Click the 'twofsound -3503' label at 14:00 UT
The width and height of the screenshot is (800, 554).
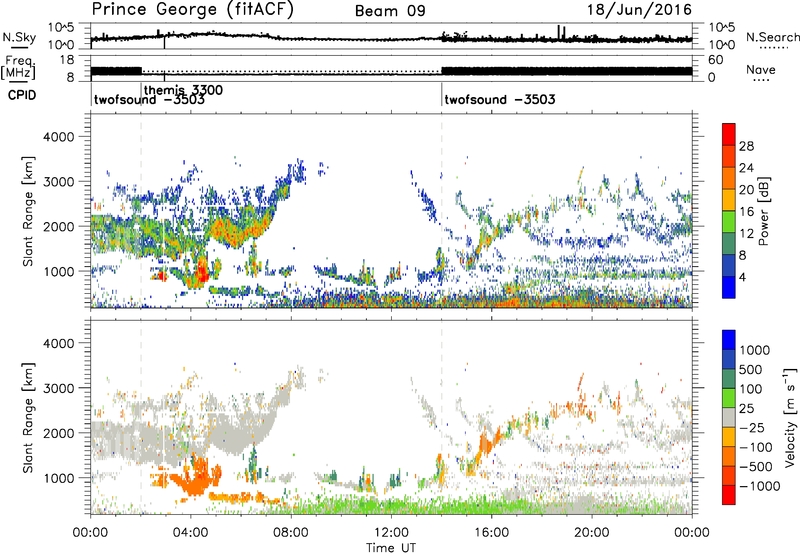[499, 99]
